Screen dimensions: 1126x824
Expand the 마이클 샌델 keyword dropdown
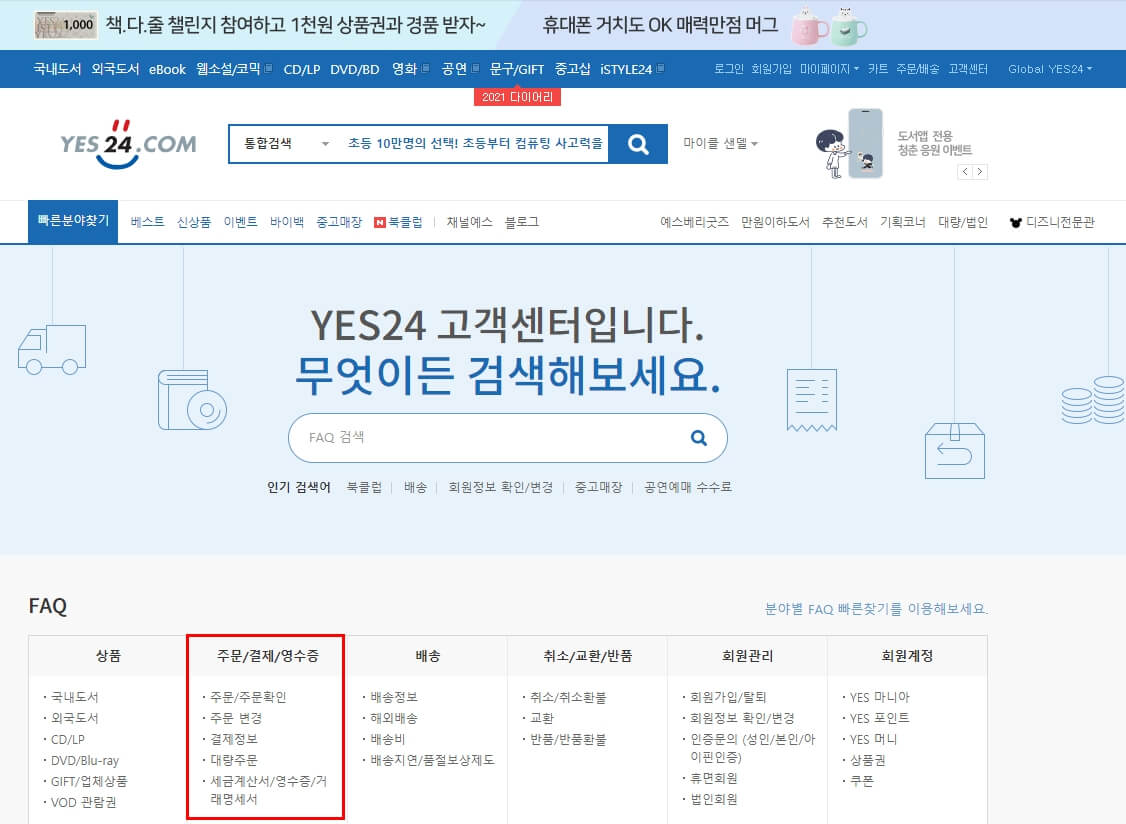click(720, 144)
